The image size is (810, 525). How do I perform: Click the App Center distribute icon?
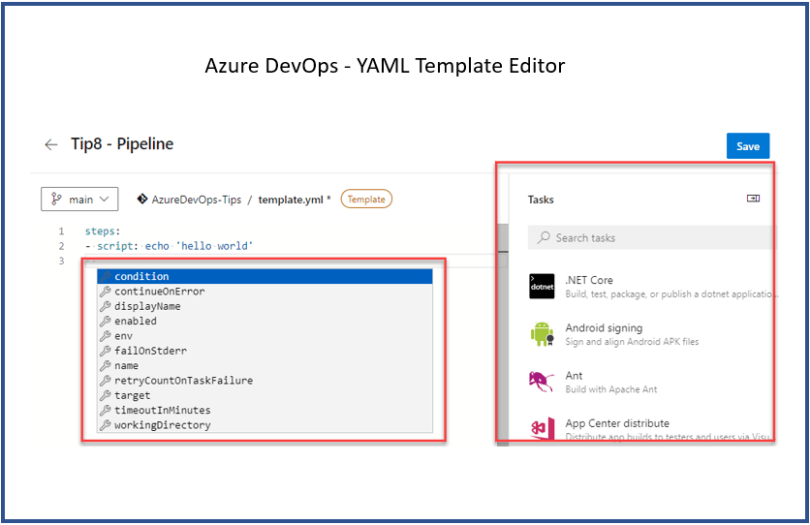pos(542,429)
